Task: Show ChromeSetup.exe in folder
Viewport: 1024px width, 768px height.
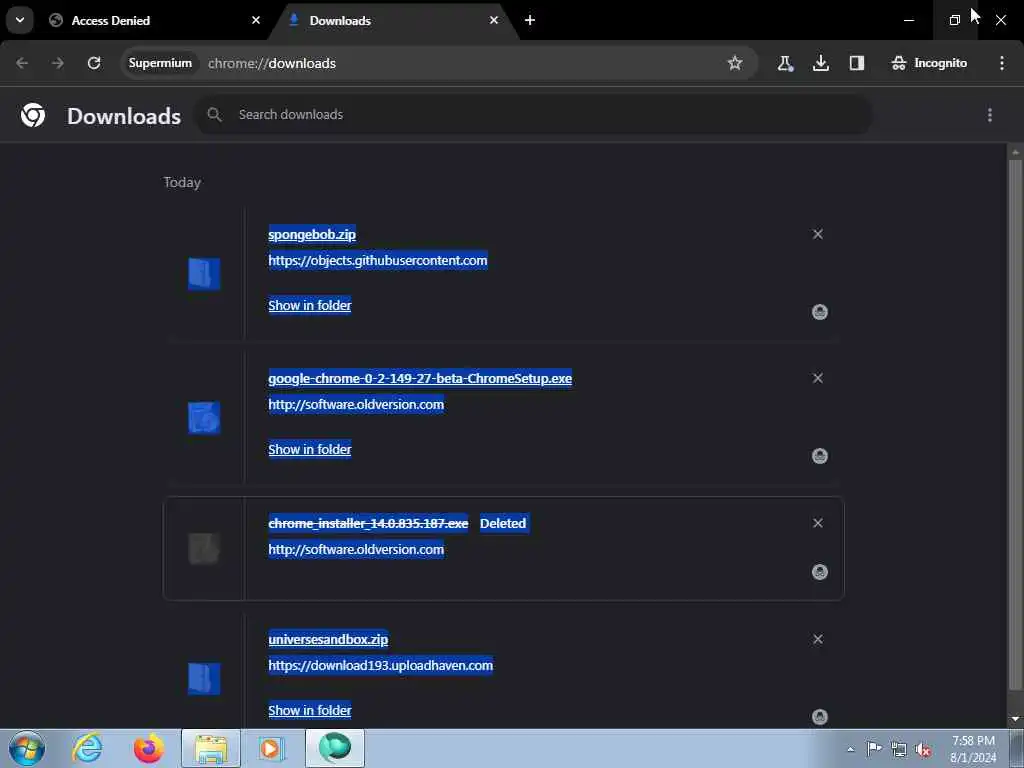Action: (310, 449)
